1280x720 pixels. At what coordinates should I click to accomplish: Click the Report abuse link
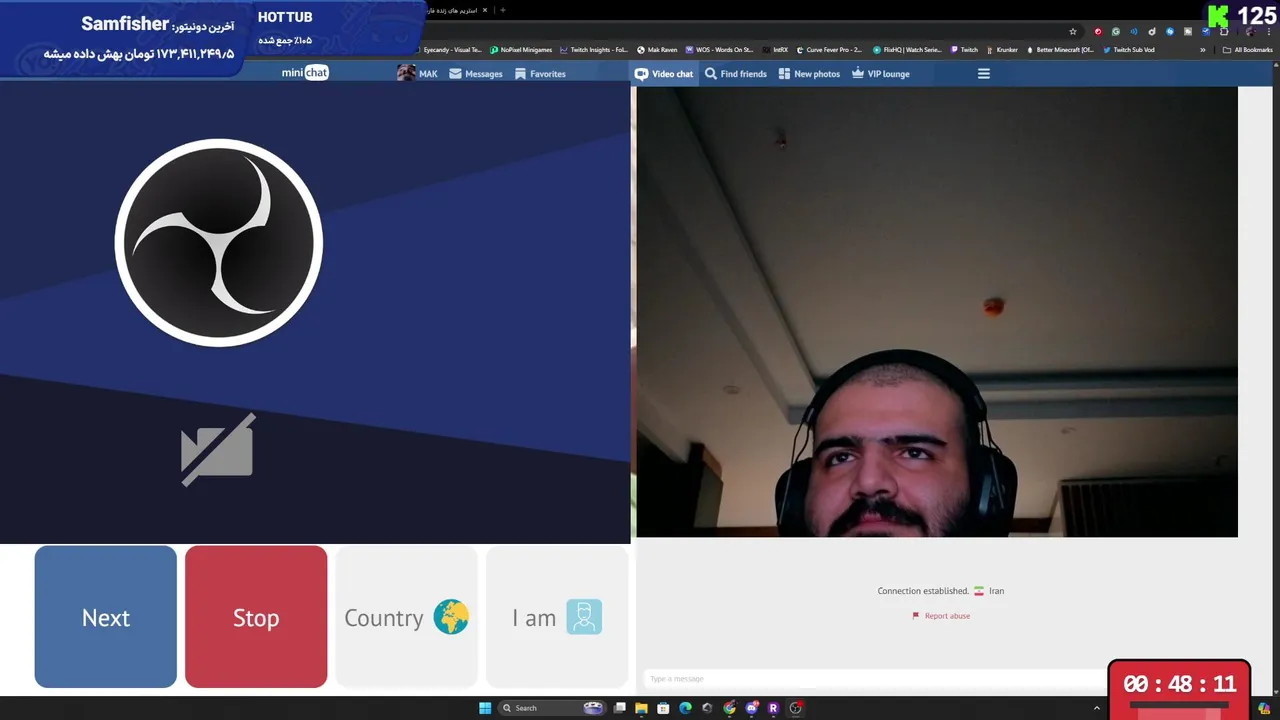[x=941, y=616]
